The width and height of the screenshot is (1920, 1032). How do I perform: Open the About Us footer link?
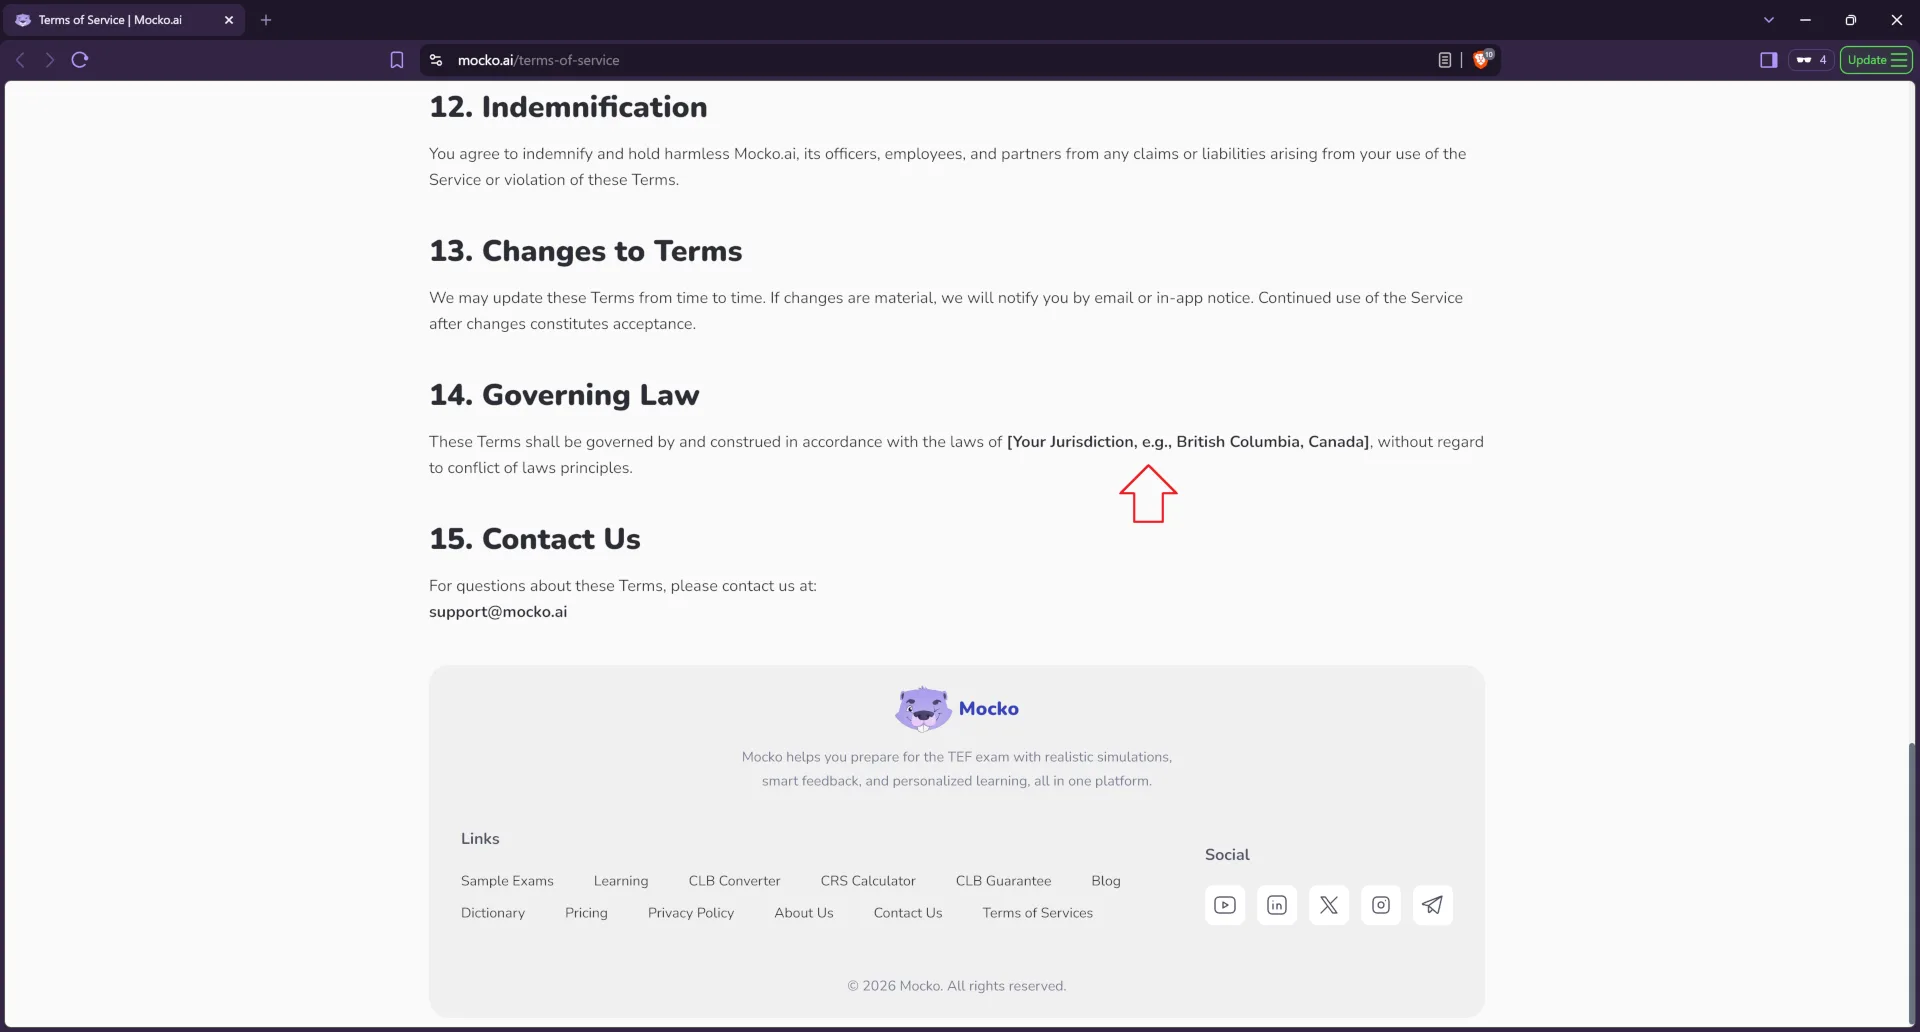pos(803,913)
